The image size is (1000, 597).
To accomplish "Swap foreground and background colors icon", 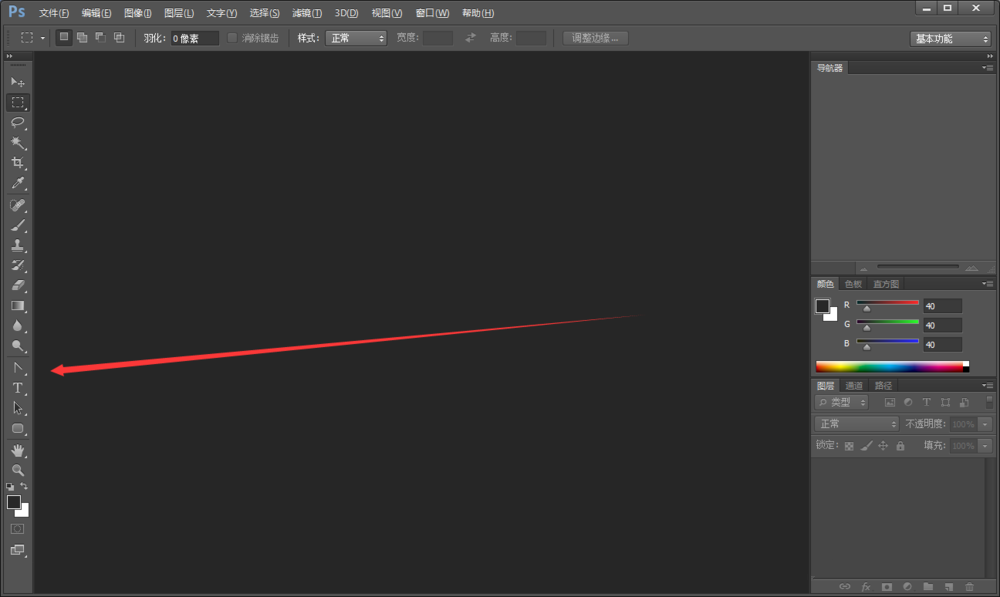I will pos(24,486).
